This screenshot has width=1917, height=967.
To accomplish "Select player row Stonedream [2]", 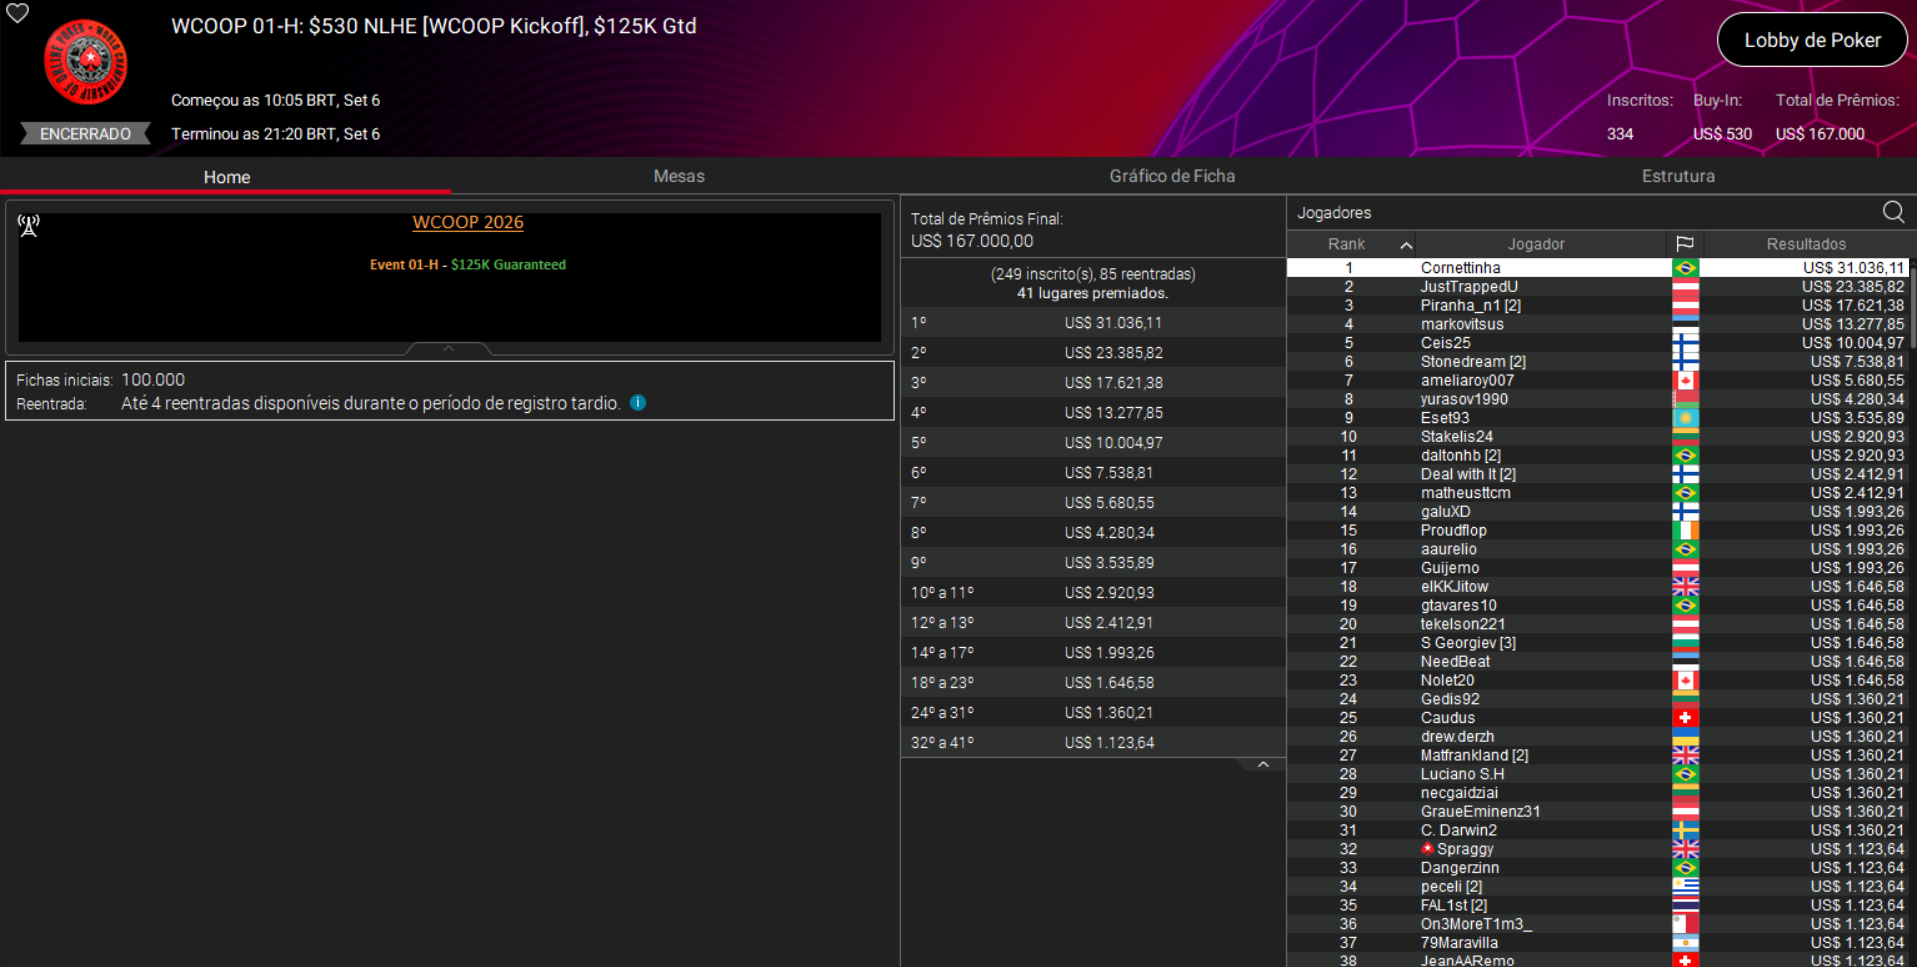I will 1598,362.
